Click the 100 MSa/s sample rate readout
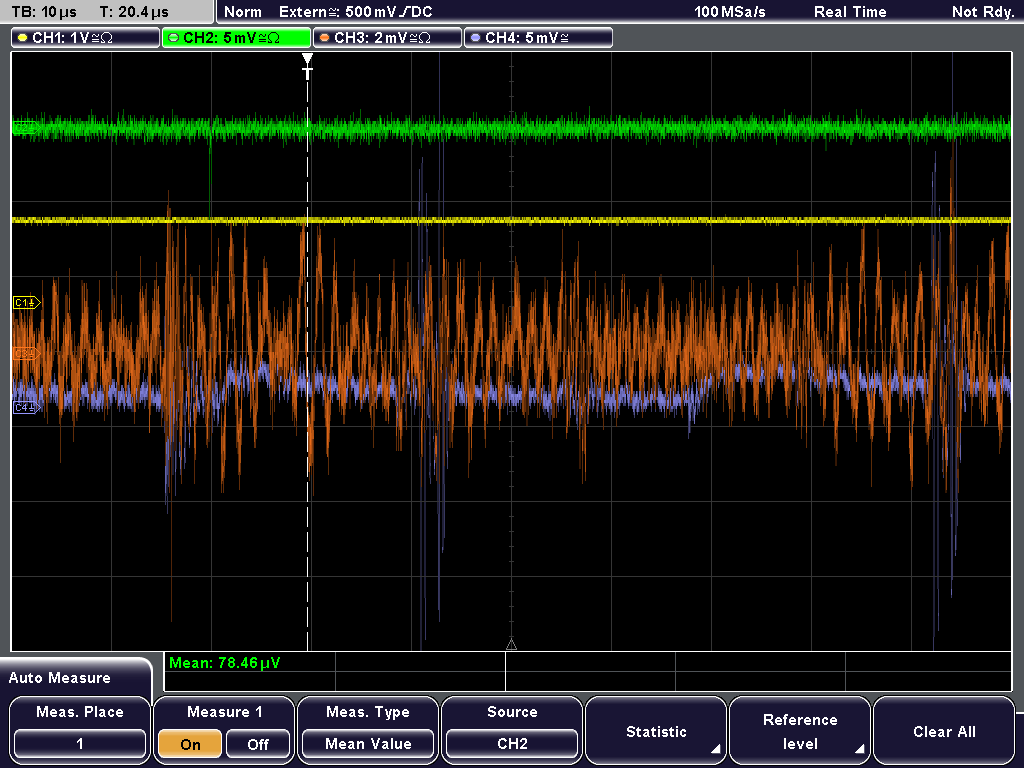The width and height of the screenshot is (1024, 768). click(x=729, y=12)
